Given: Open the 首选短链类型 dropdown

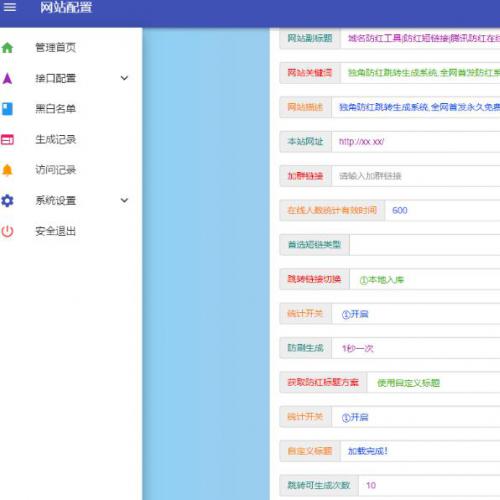Looking at the screenshot, I should pos(425,245).
